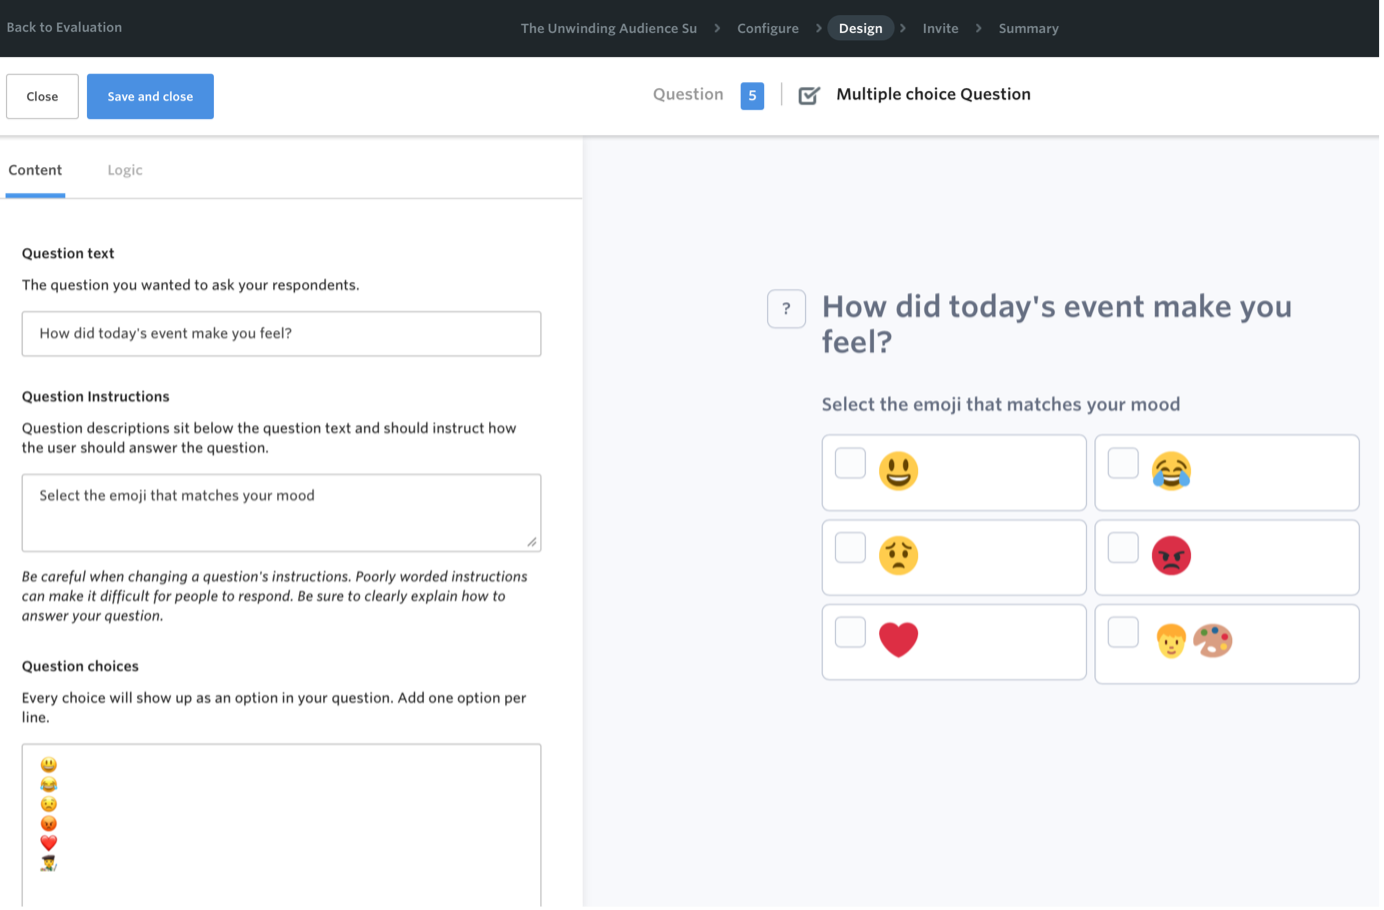Follow the Back to Evaluation link
The height and width of the screenshot is (910, 1384).
64,27
